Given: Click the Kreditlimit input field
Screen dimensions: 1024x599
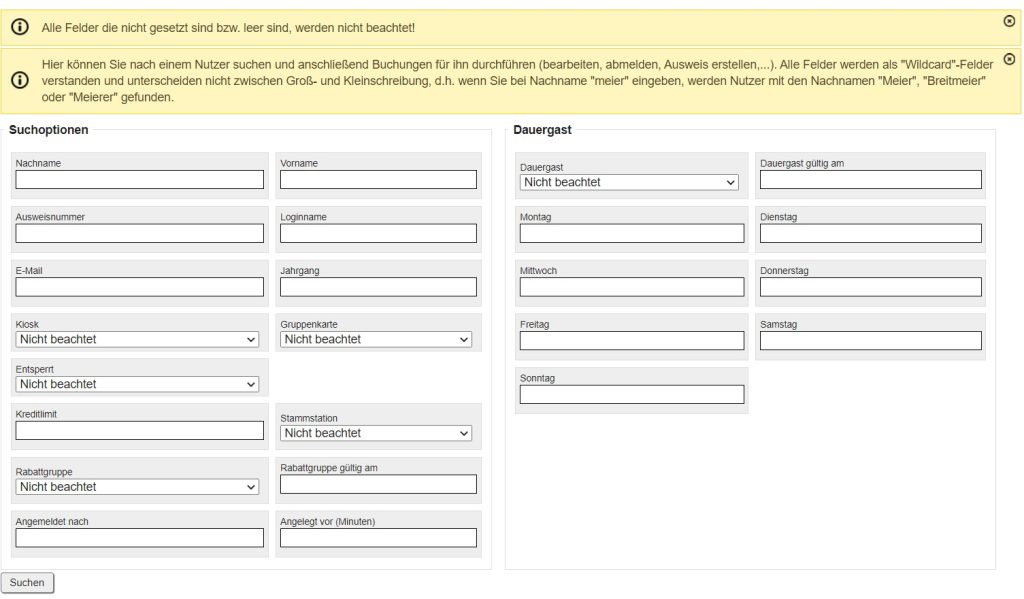Looking at the screenshot, I should 140,430.
